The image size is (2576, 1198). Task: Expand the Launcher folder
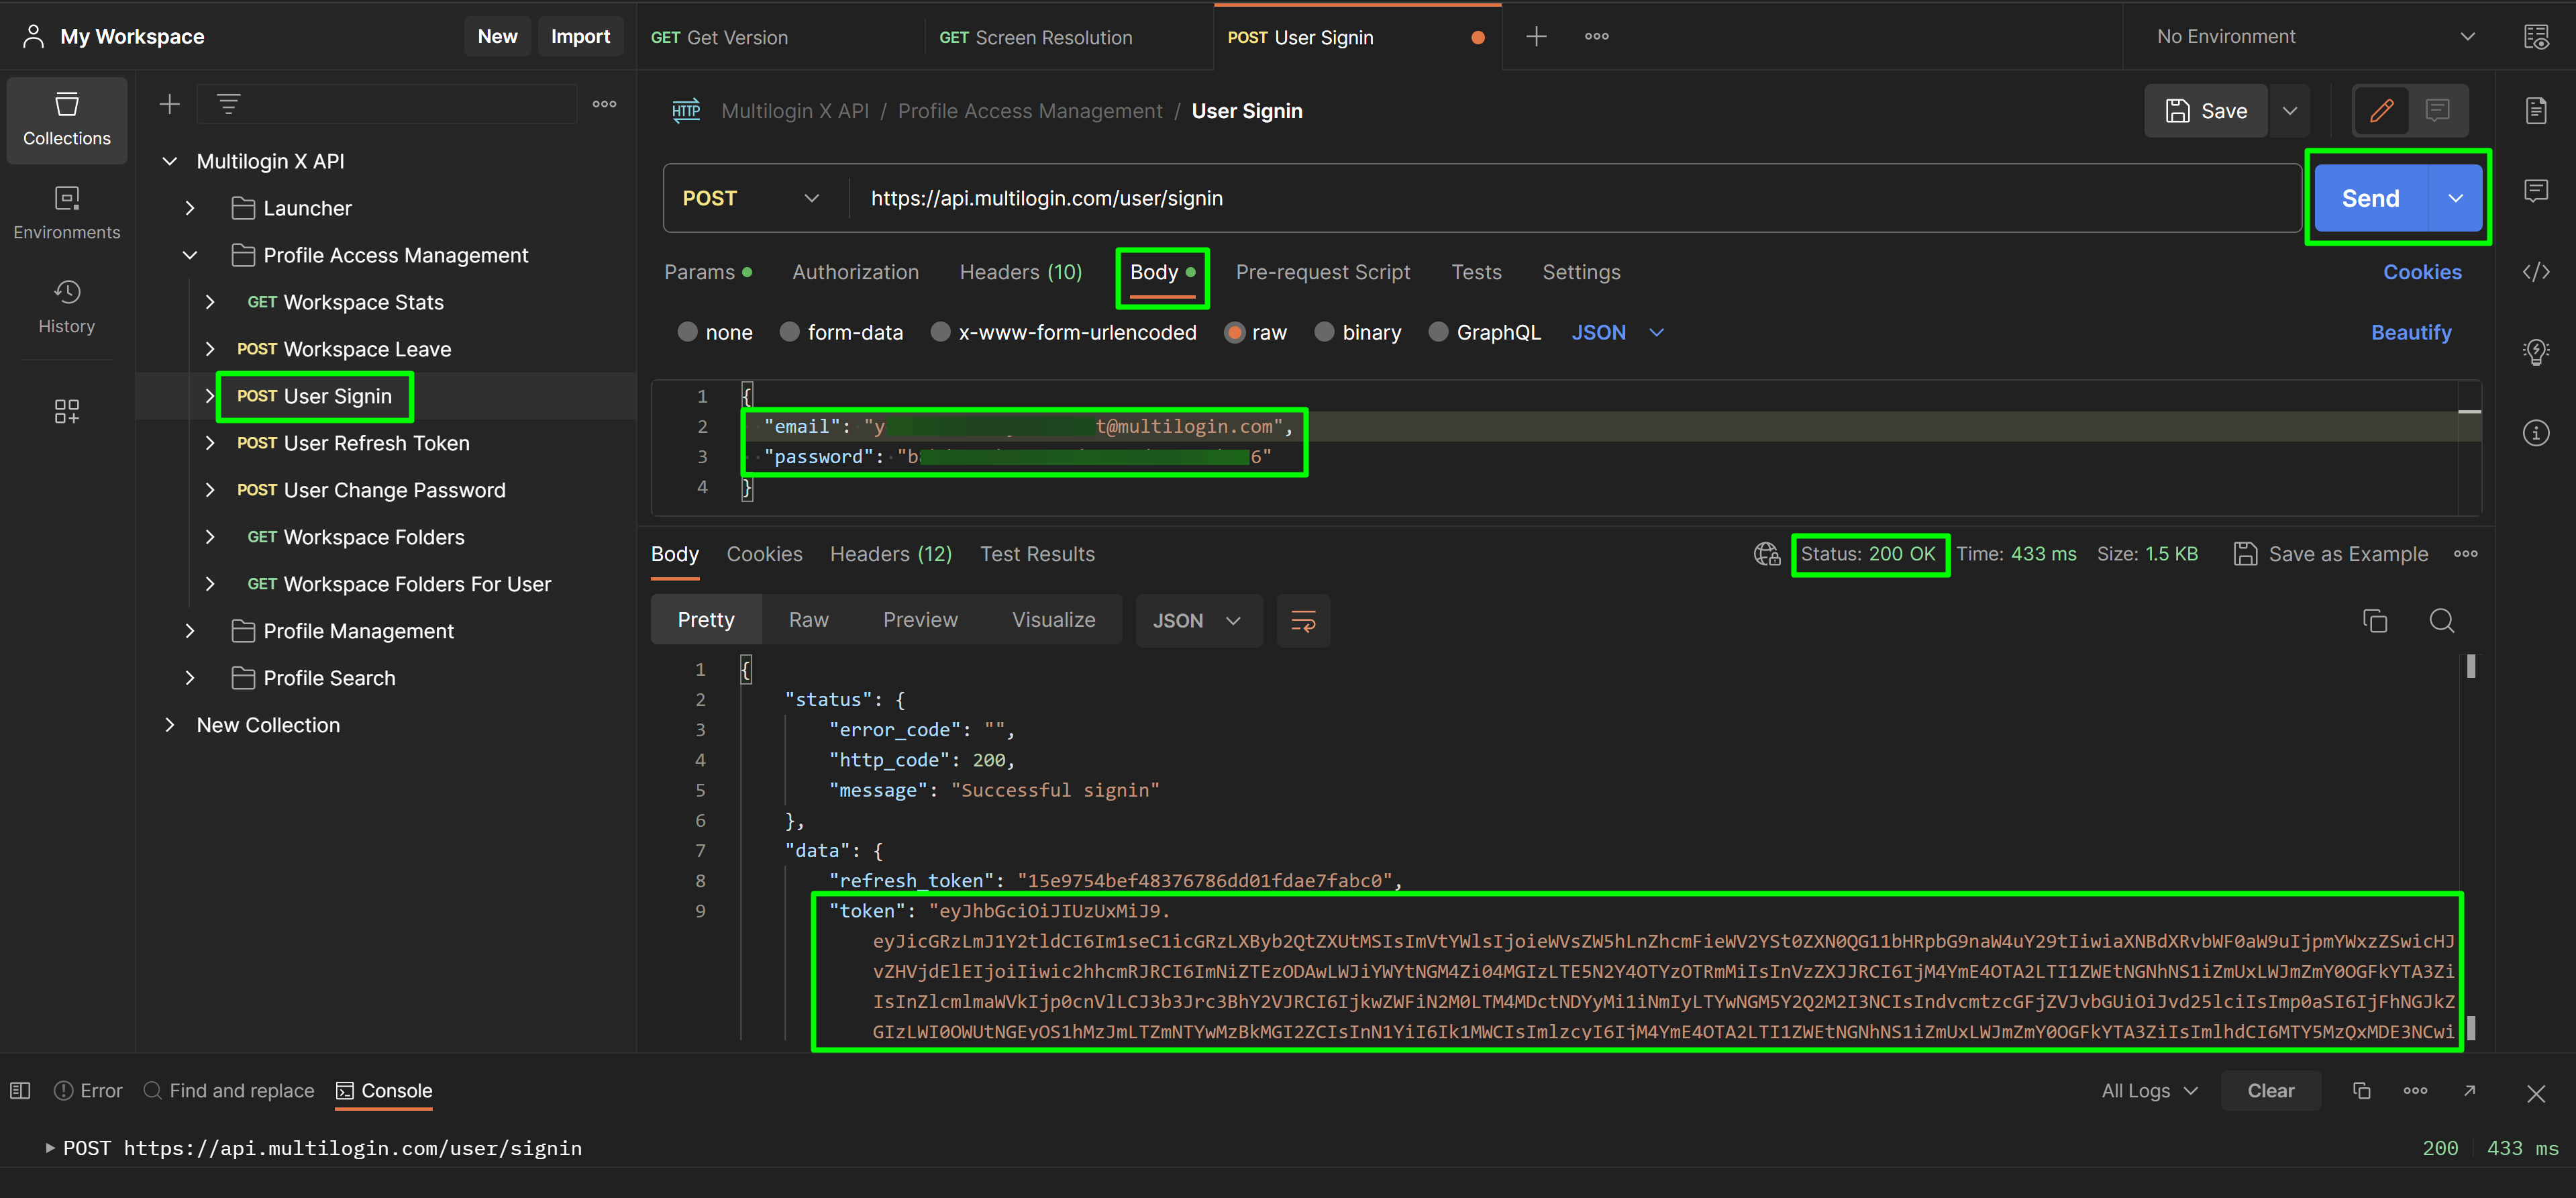[x=190, y=208]
